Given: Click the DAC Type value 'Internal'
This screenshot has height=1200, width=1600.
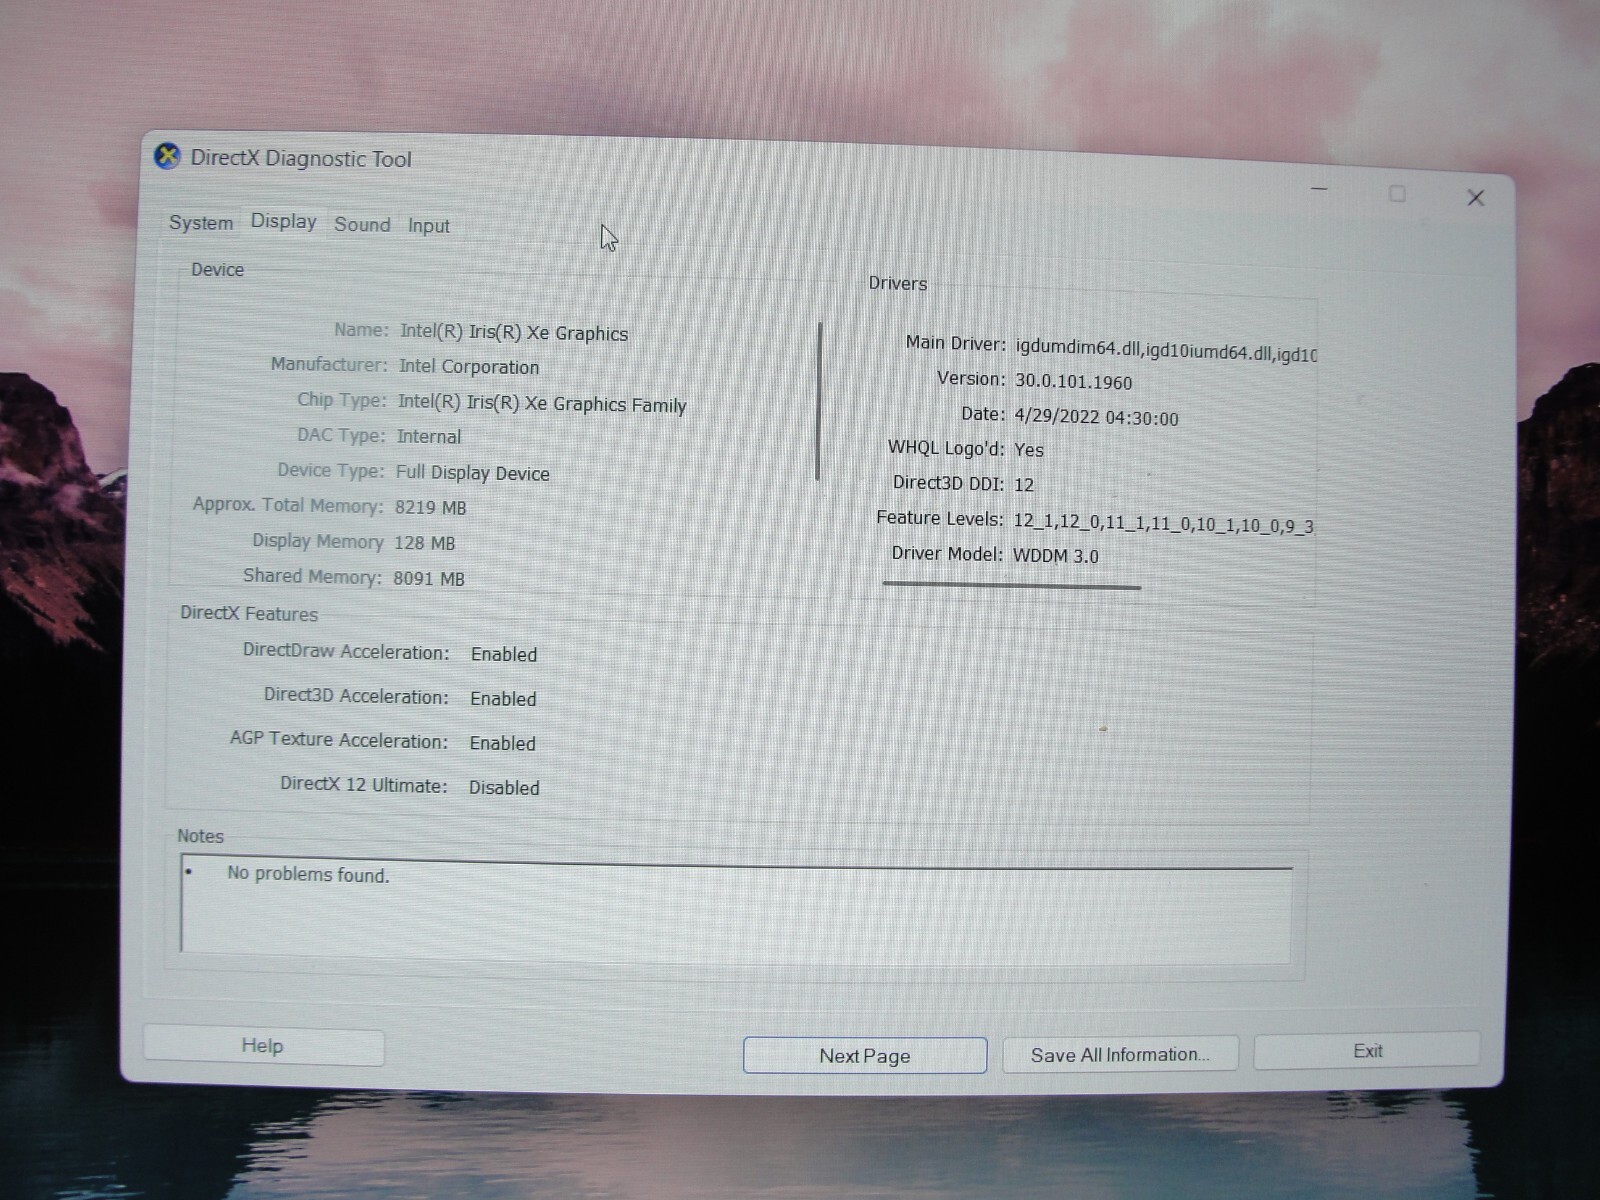Looking at the screenshot, I should [429, 437].
